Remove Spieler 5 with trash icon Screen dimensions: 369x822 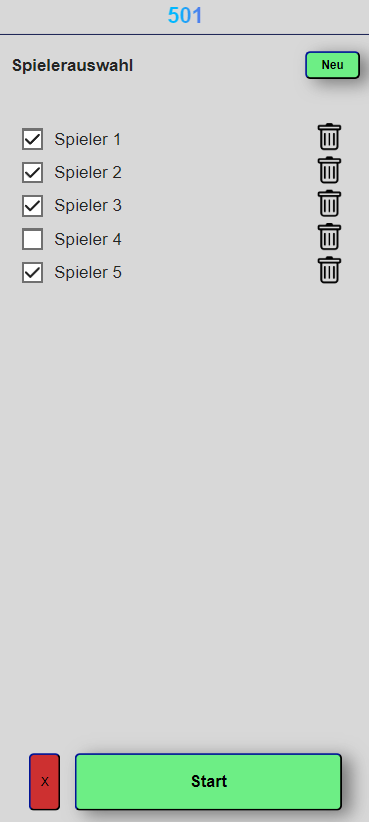coord(329,271)
